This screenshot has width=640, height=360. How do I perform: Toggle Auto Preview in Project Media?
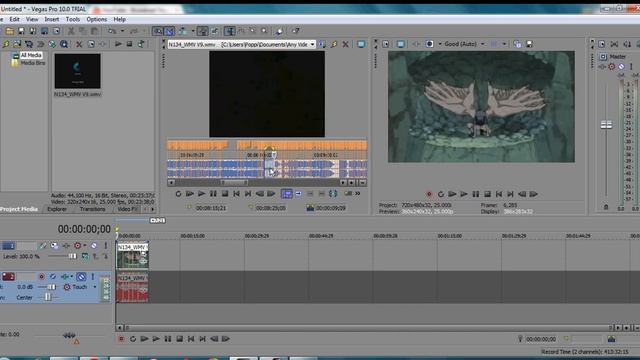point(141,44)
